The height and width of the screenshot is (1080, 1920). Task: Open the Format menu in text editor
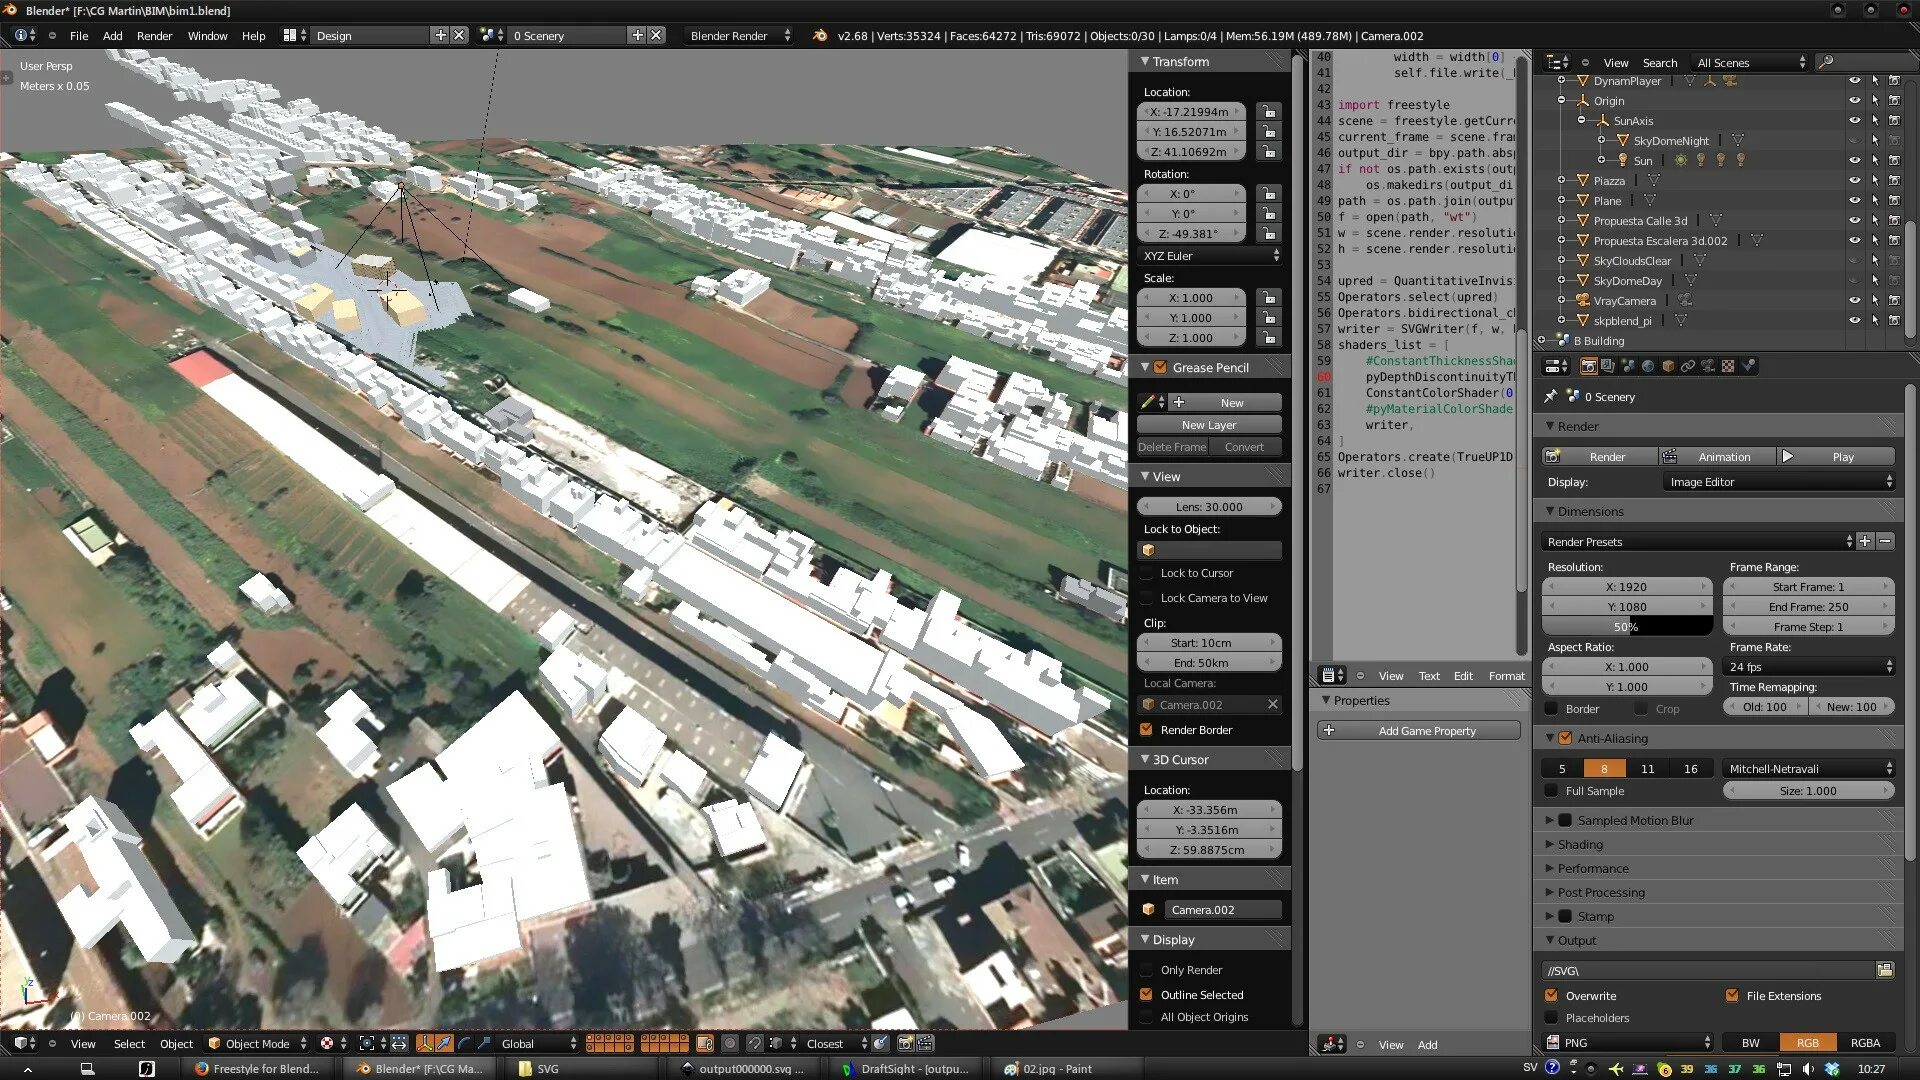[1506, 676]
